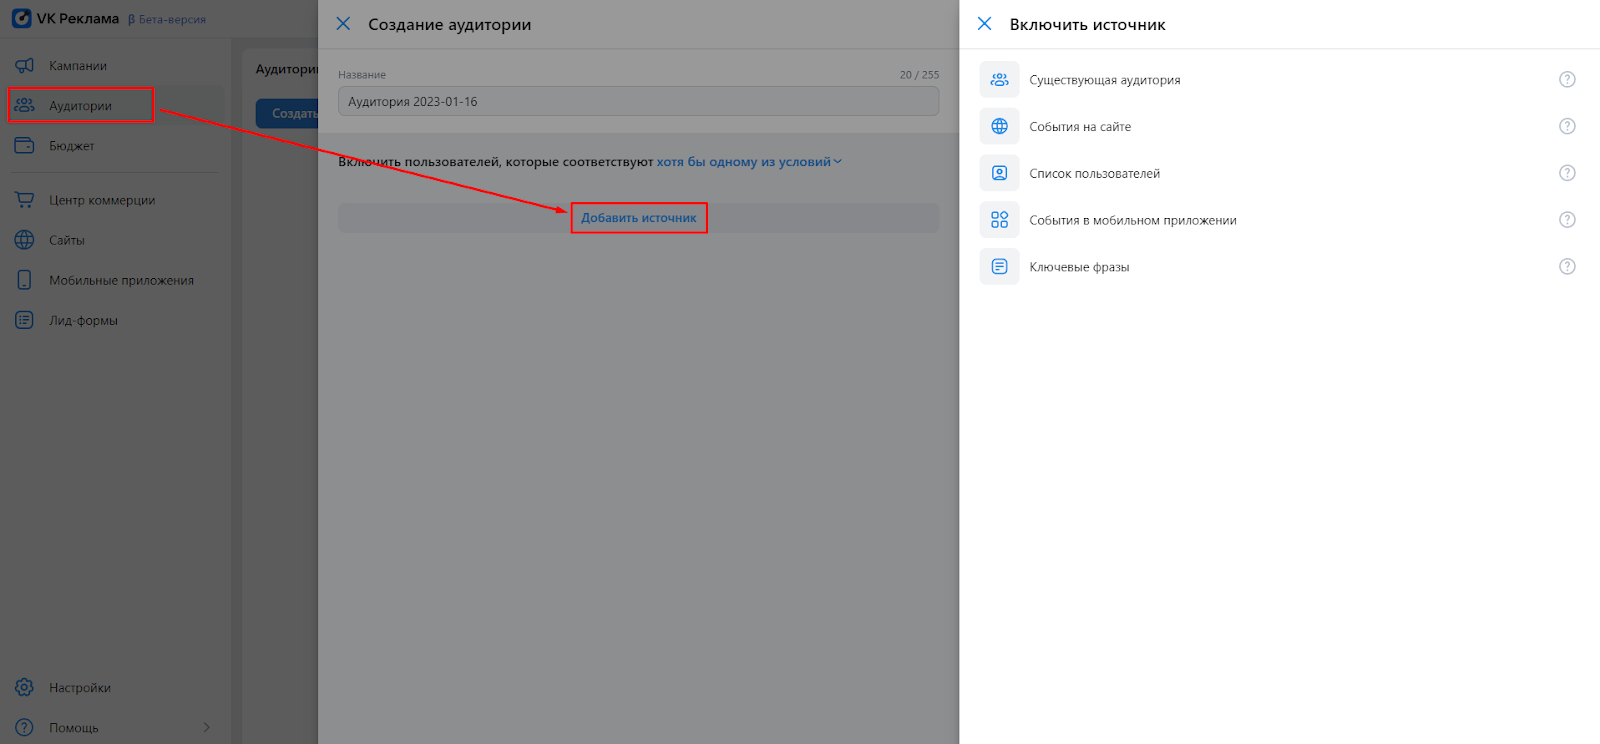Click the Лид-формы form icon
Image resolution: width=1600 pixels, height=744 pixels.
25,320
